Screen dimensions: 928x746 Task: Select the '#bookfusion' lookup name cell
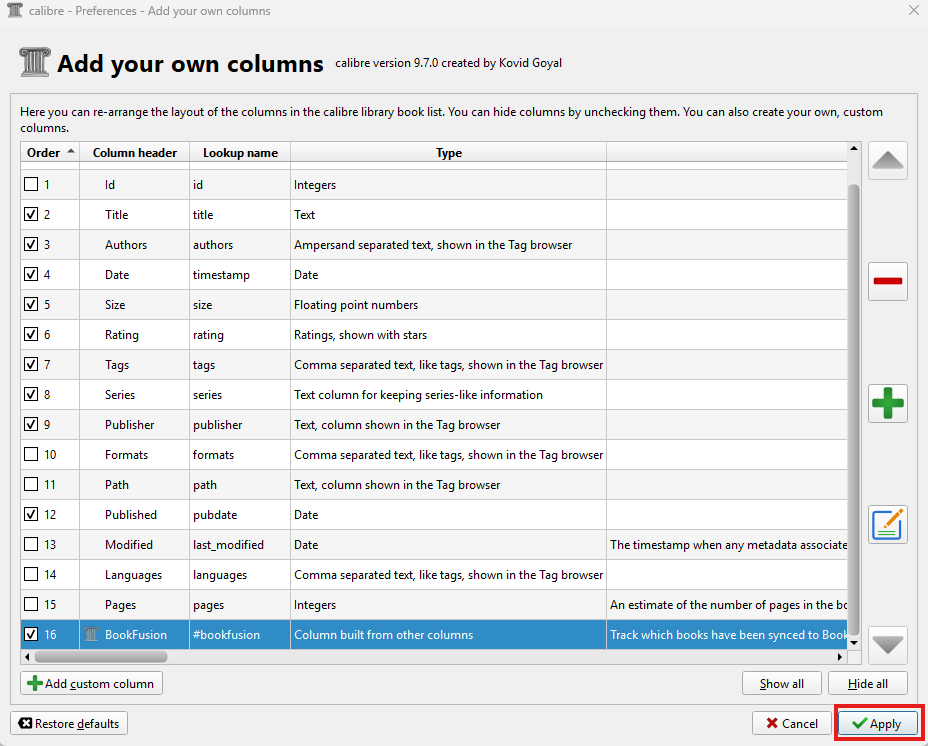click(x=240, y=635)
